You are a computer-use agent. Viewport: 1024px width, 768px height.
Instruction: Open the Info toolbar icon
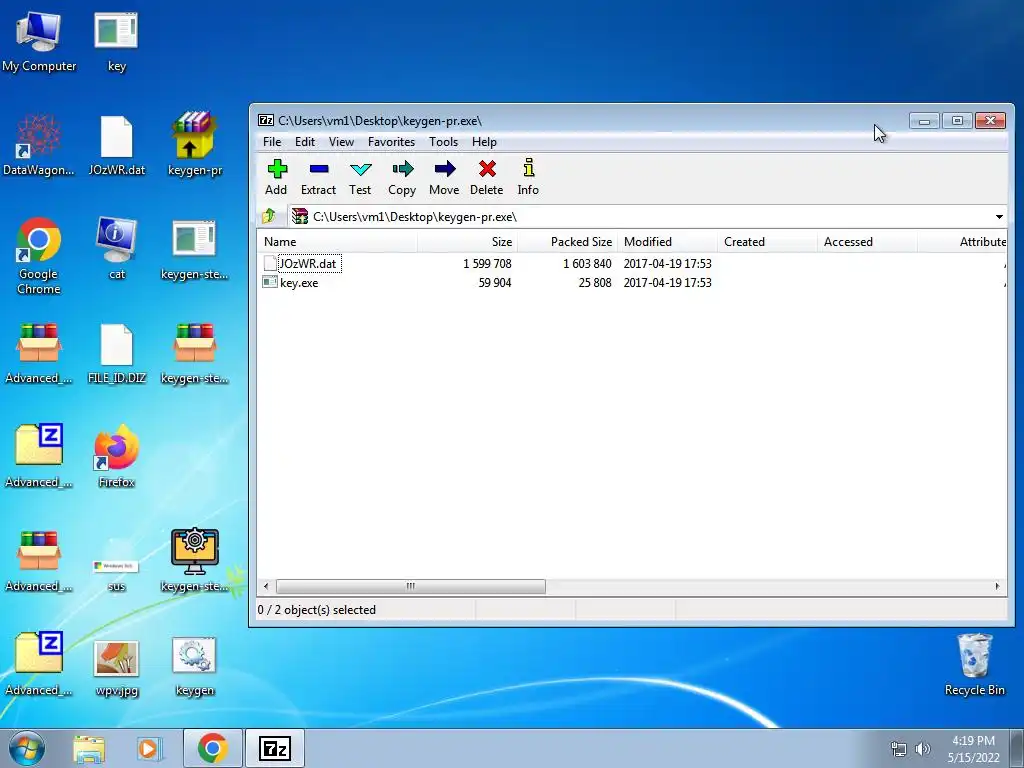(x=528, y=177)
